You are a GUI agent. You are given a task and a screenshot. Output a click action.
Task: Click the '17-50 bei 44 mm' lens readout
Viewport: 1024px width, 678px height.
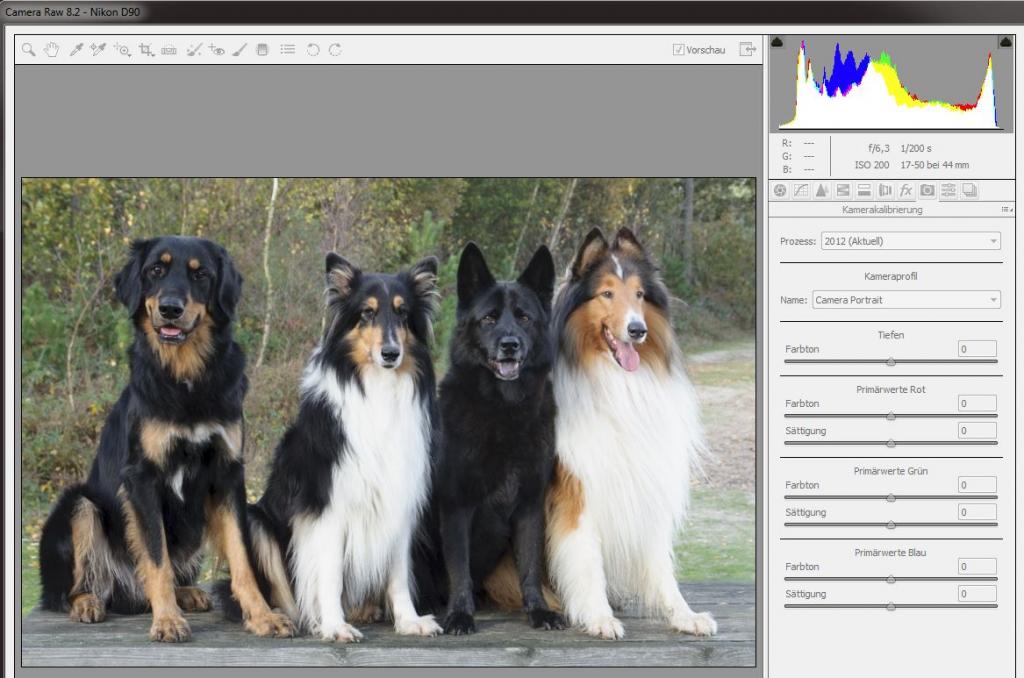coord(935,165)
